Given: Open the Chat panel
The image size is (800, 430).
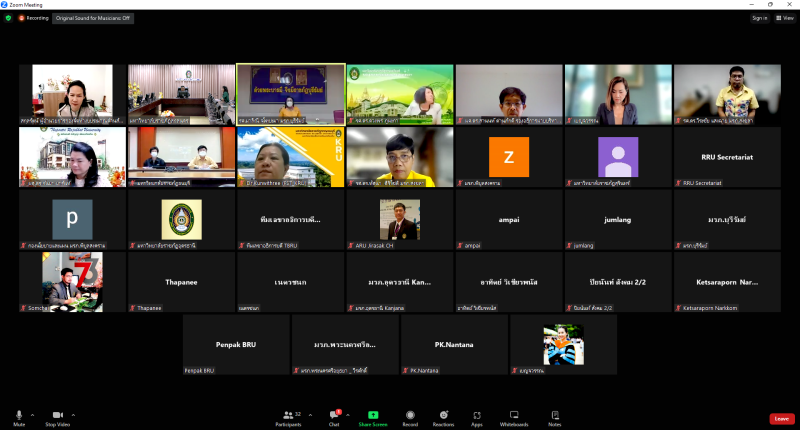Looking at the screenshot, I should click(x=334, y=416).
